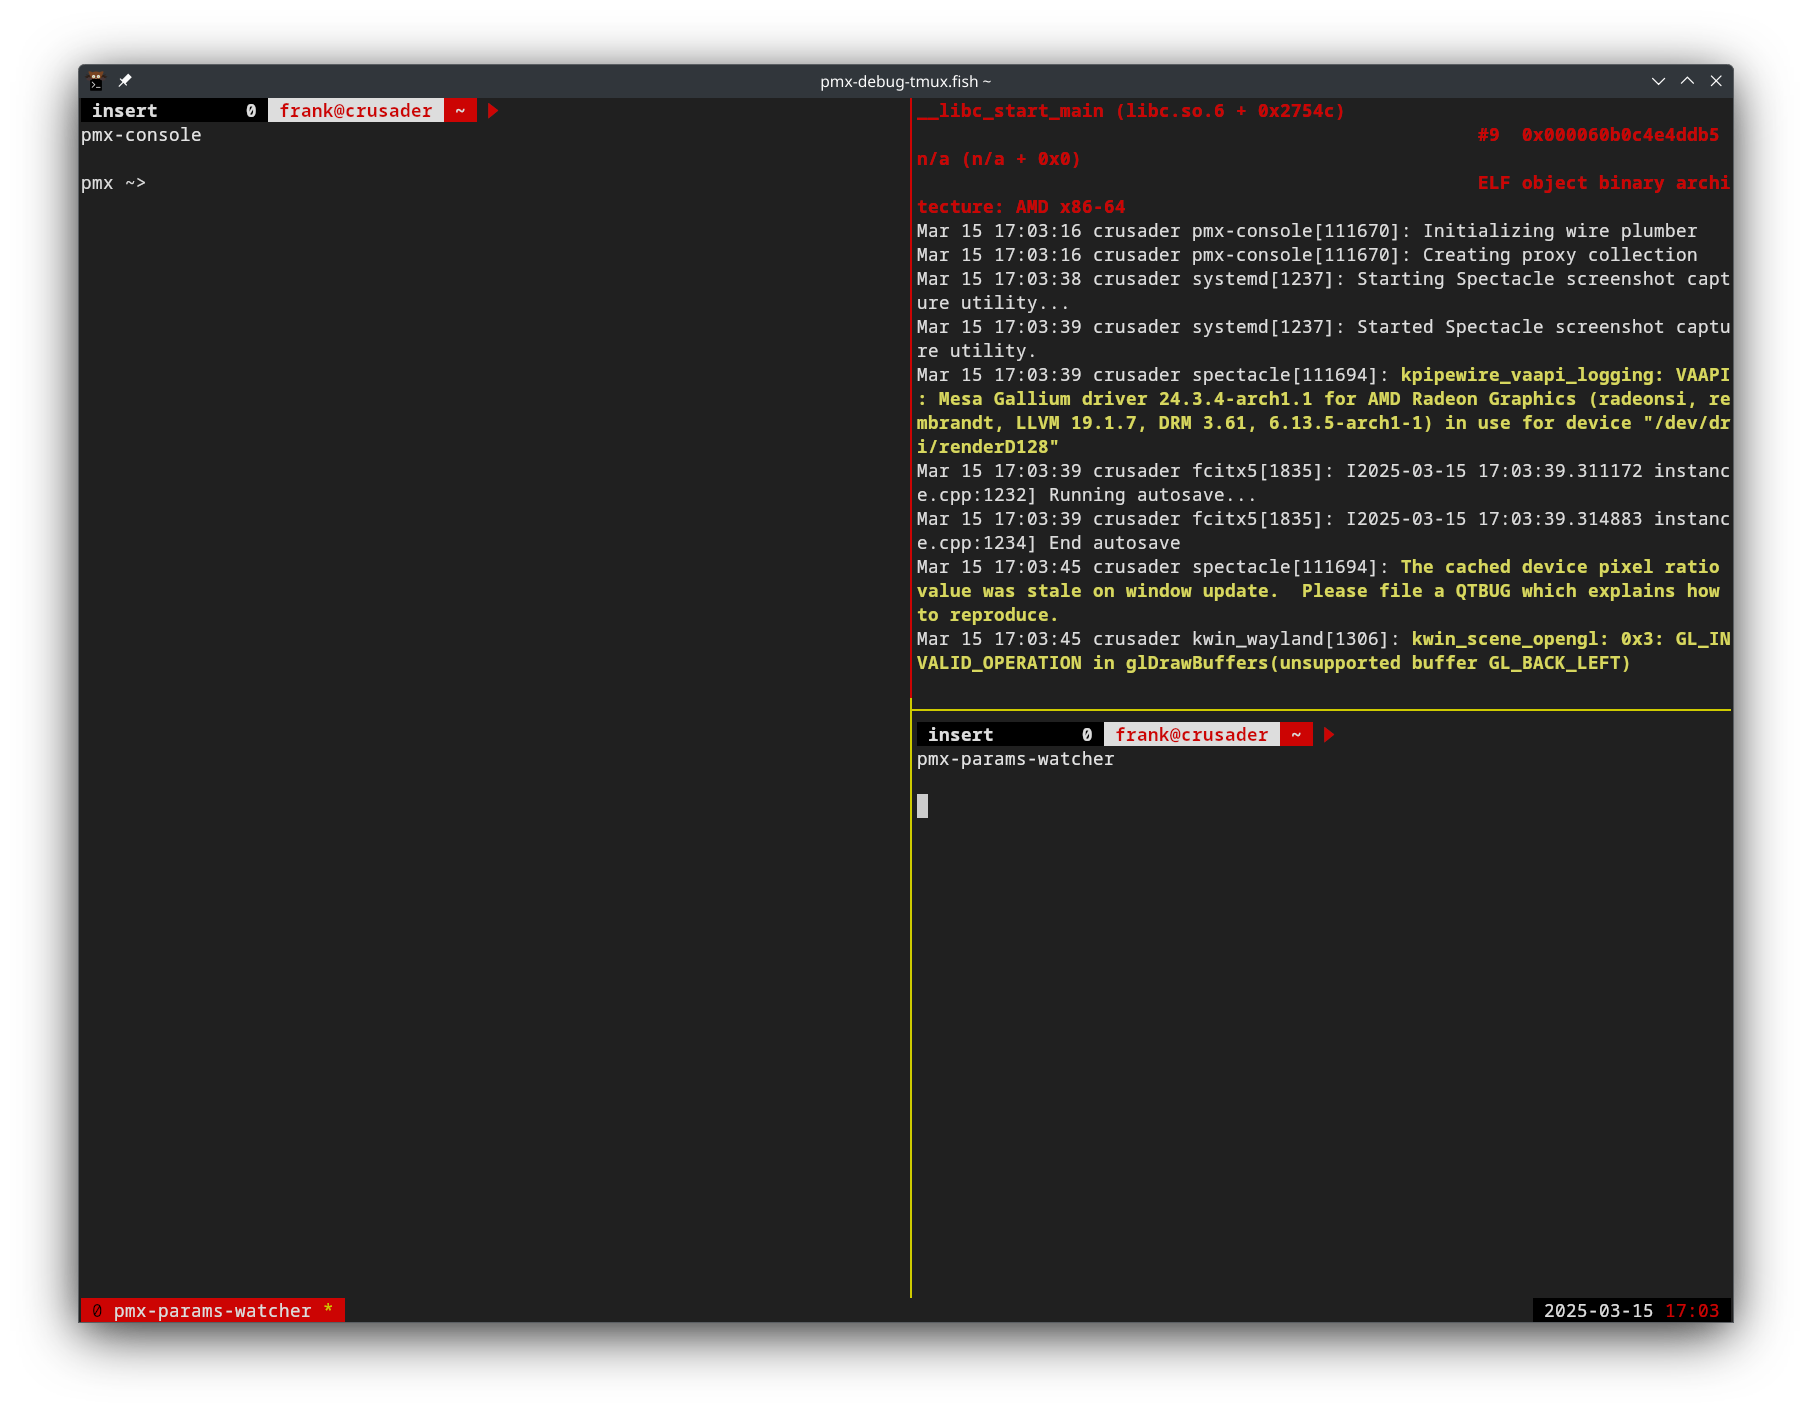Screen dimensions: 1812x1415
Task: Click the minimize chevron in the title bar
Action: [1658, 81]
